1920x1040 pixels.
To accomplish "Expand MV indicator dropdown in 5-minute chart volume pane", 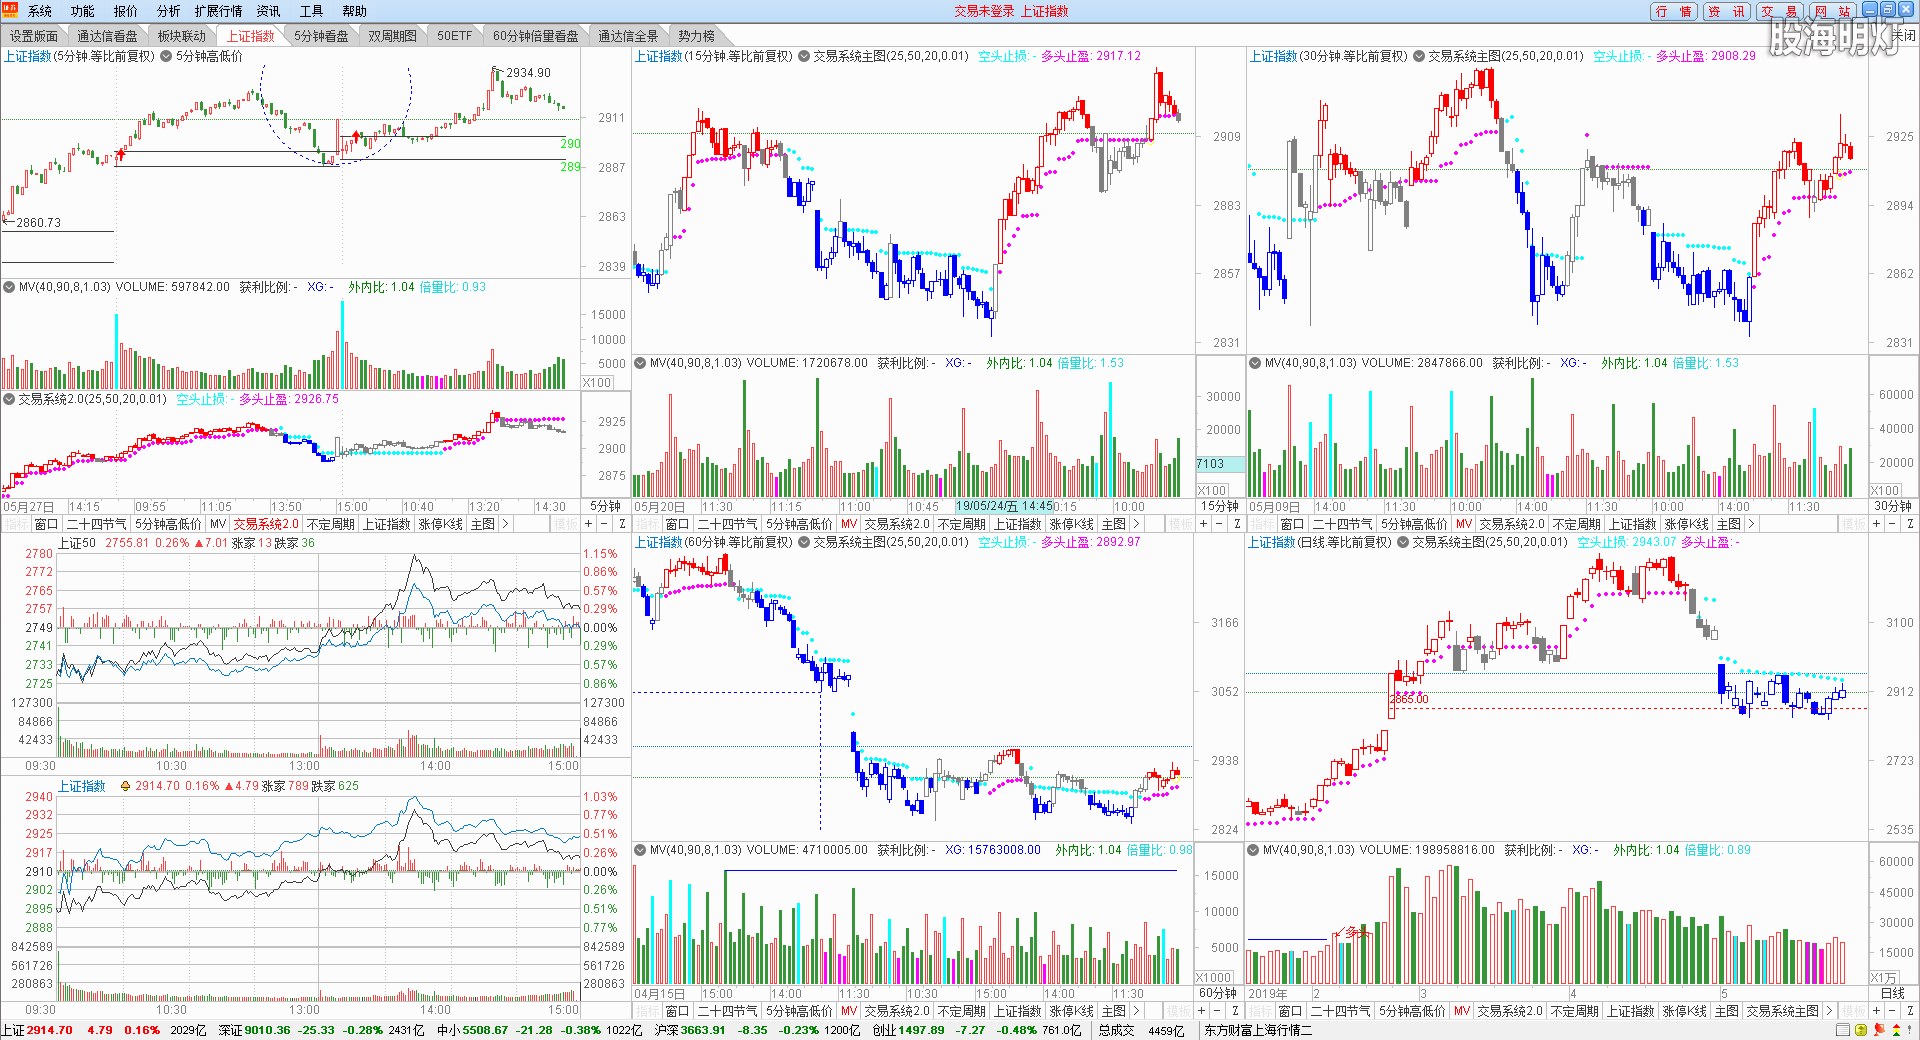I will tap(9, 287).
